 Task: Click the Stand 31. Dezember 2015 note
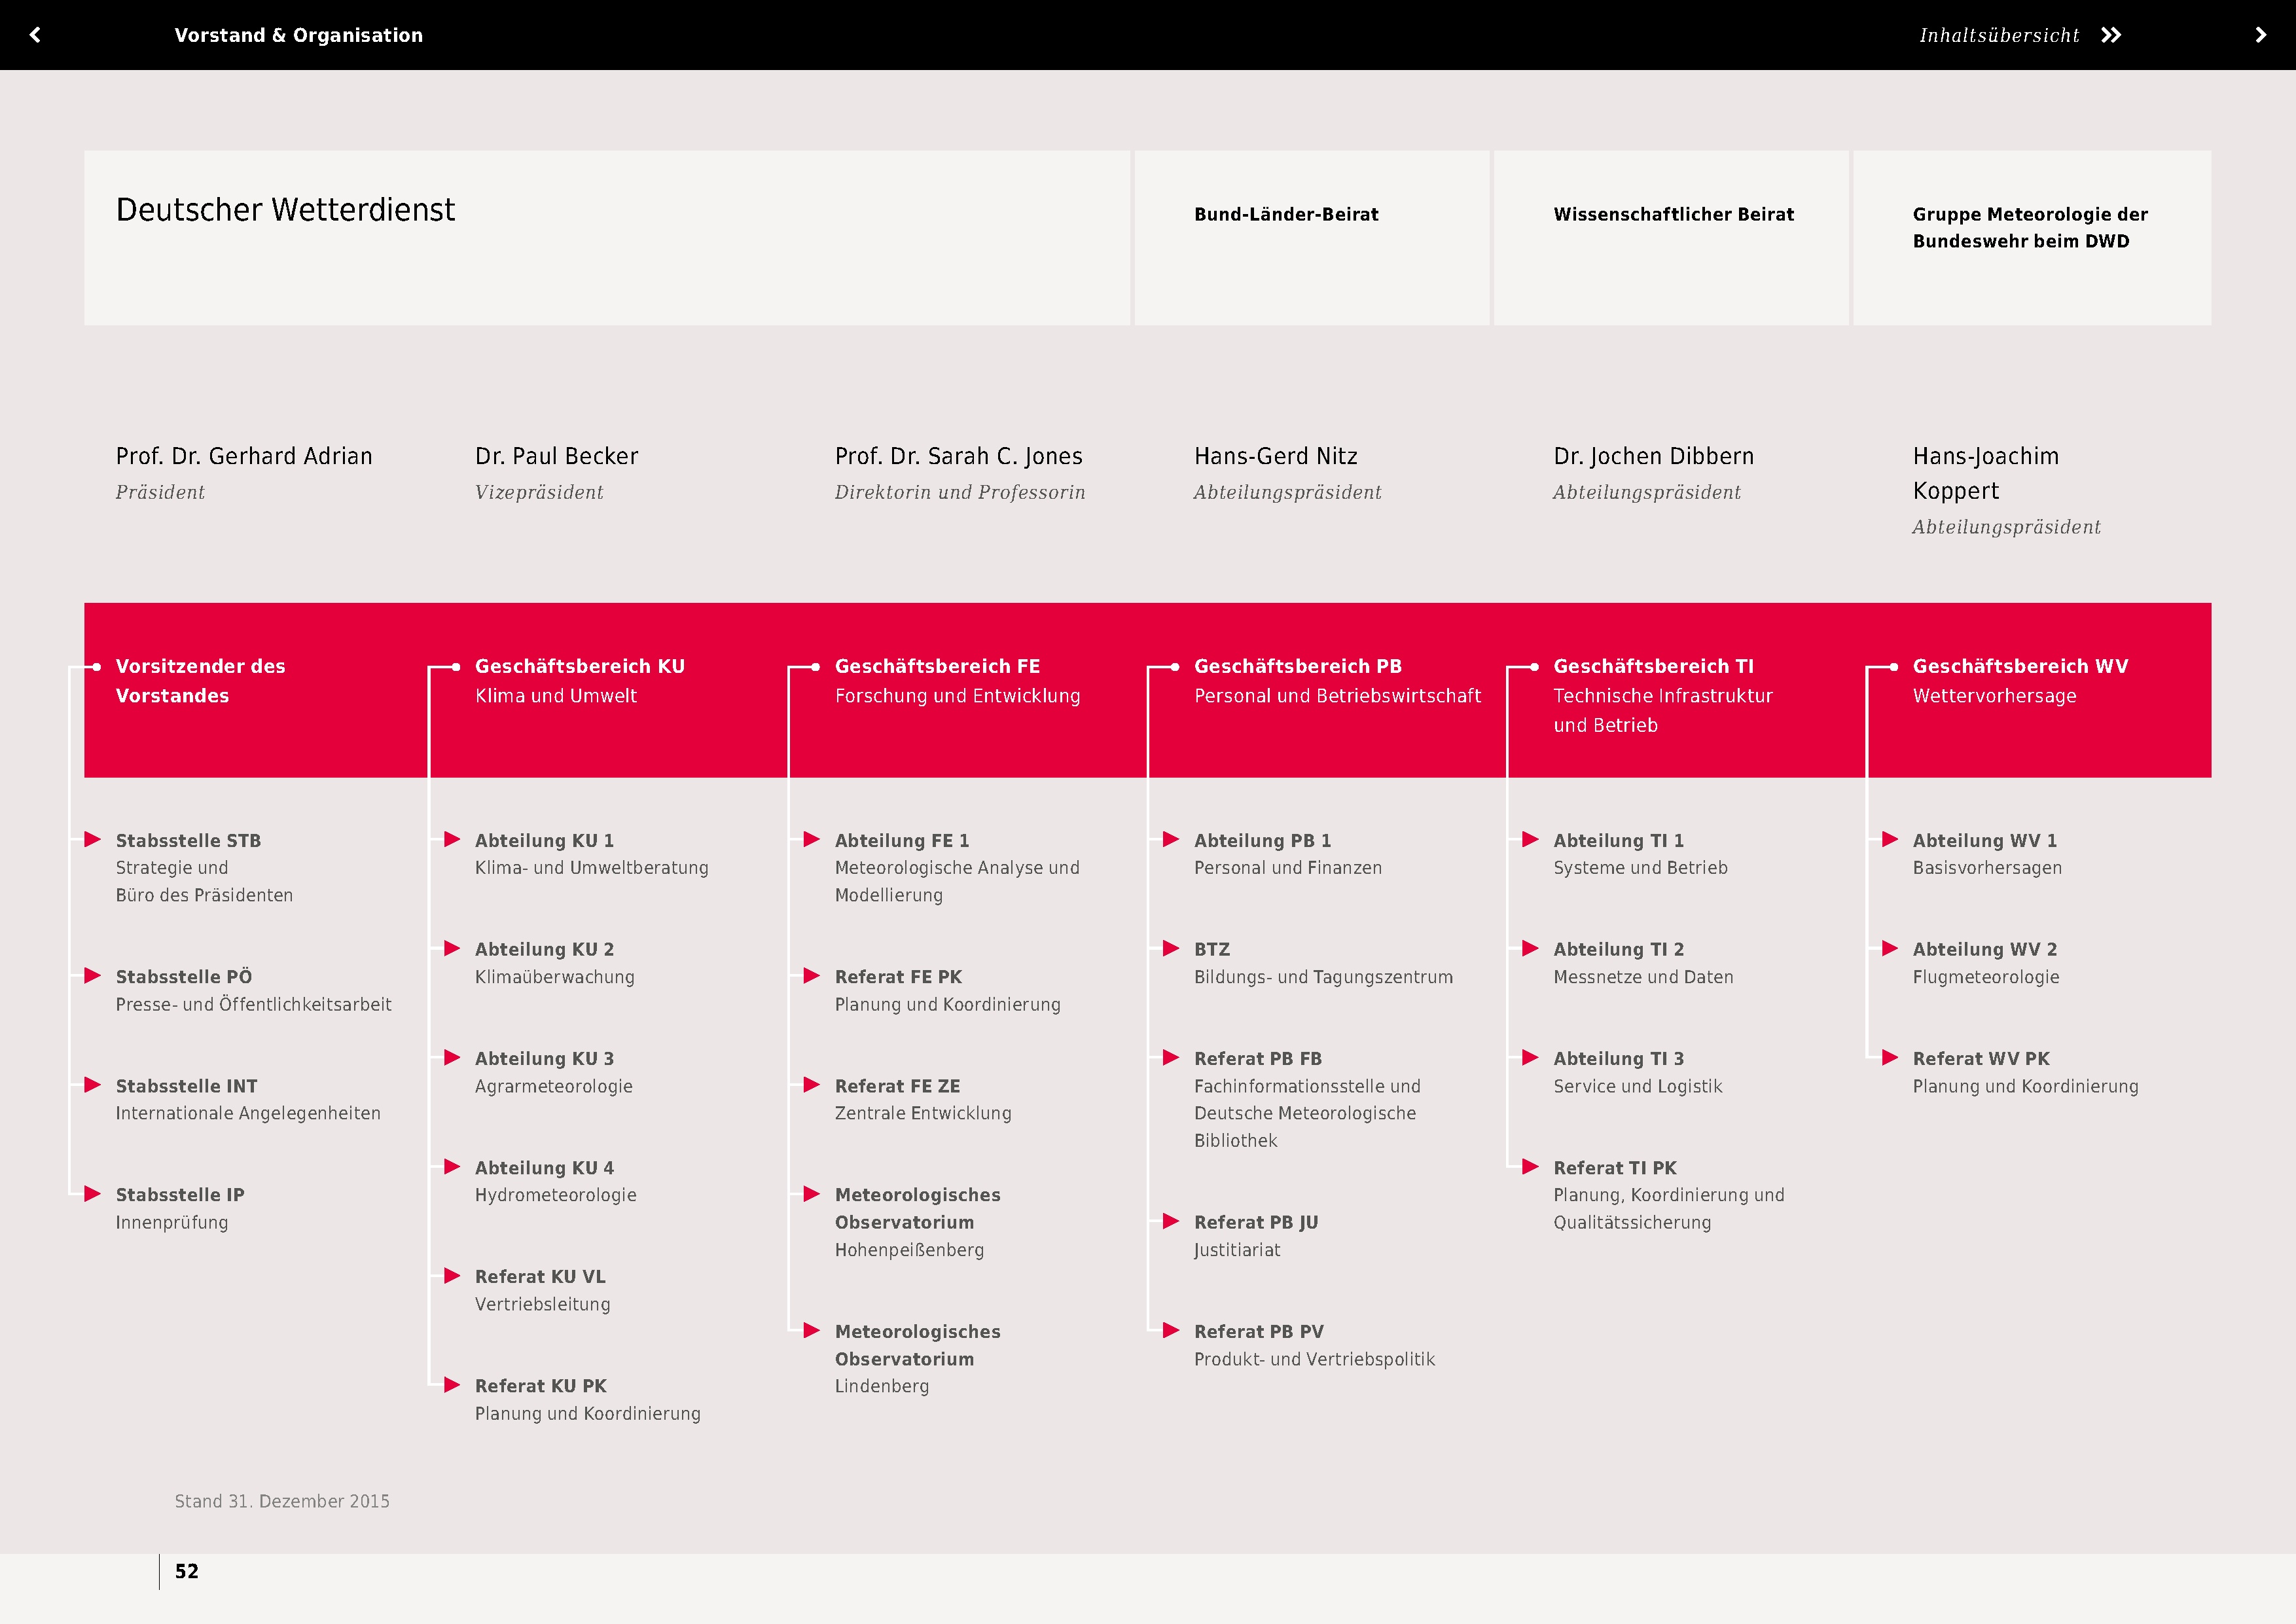(282, 1501)
